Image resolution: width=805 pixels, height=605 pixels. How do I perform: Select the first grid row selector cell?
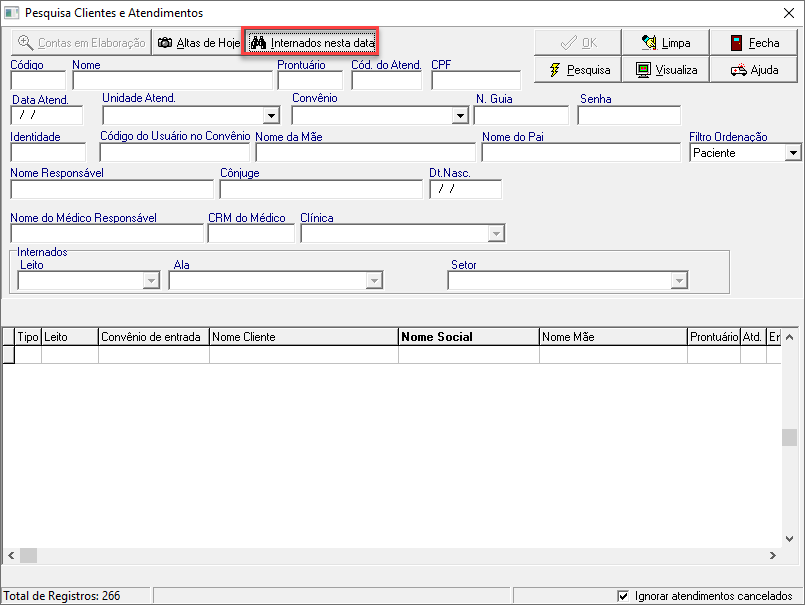point(9,355)
